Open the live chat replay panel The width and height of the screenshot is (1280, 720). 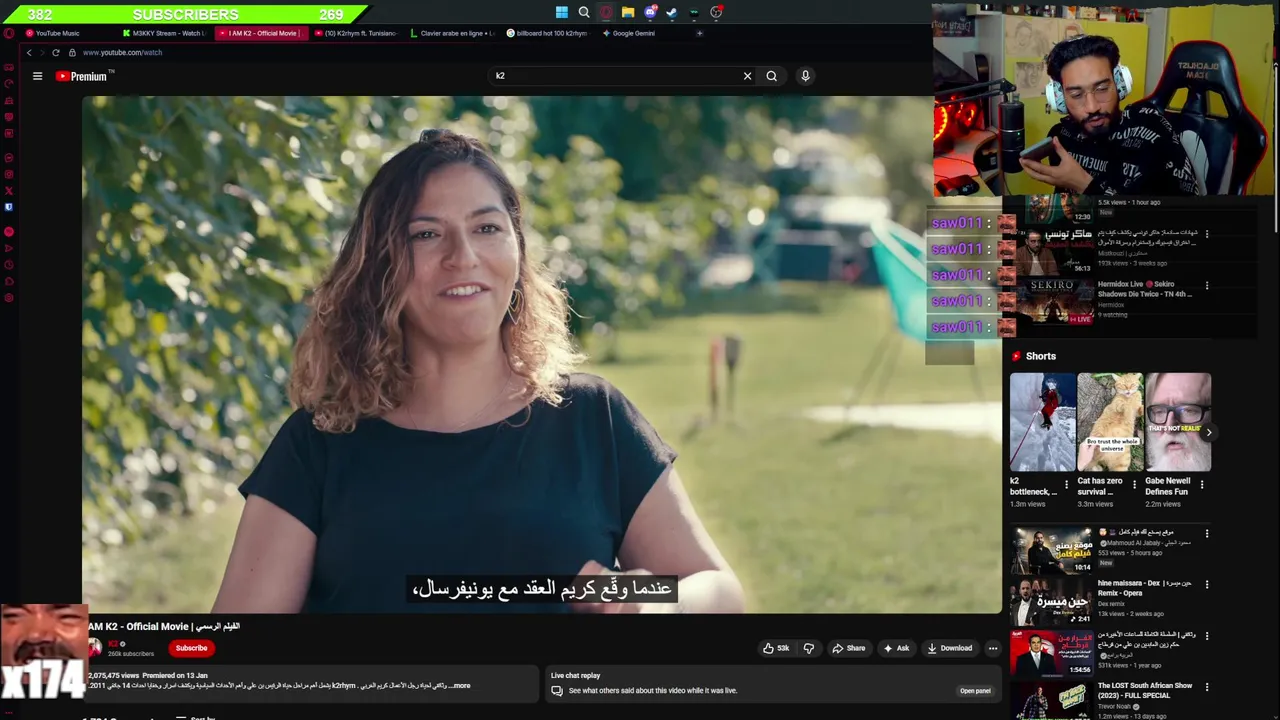[975, 691]
